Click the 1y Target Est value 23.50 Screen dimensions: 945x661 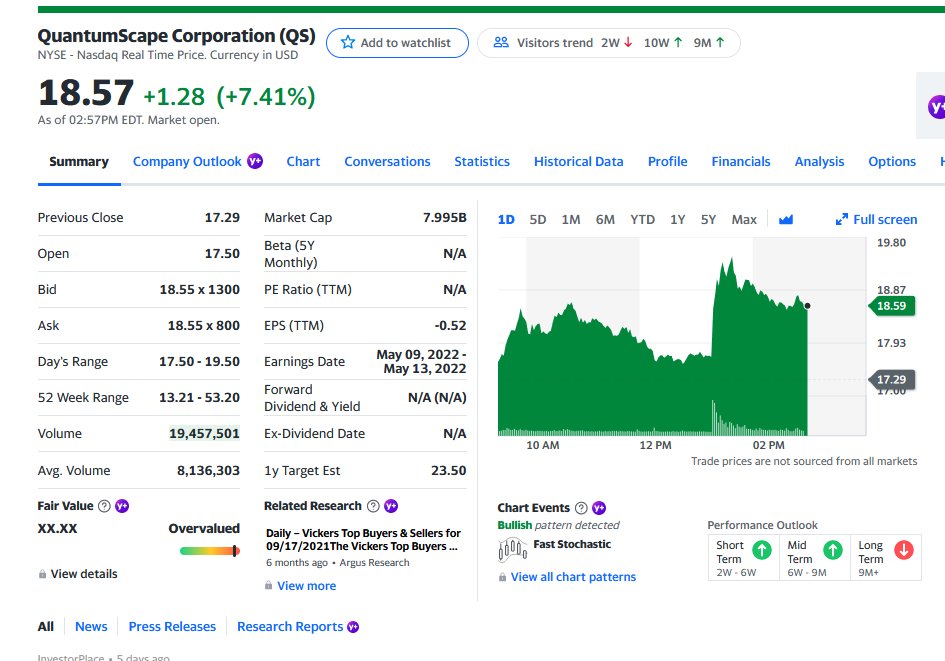click(448, 471)
